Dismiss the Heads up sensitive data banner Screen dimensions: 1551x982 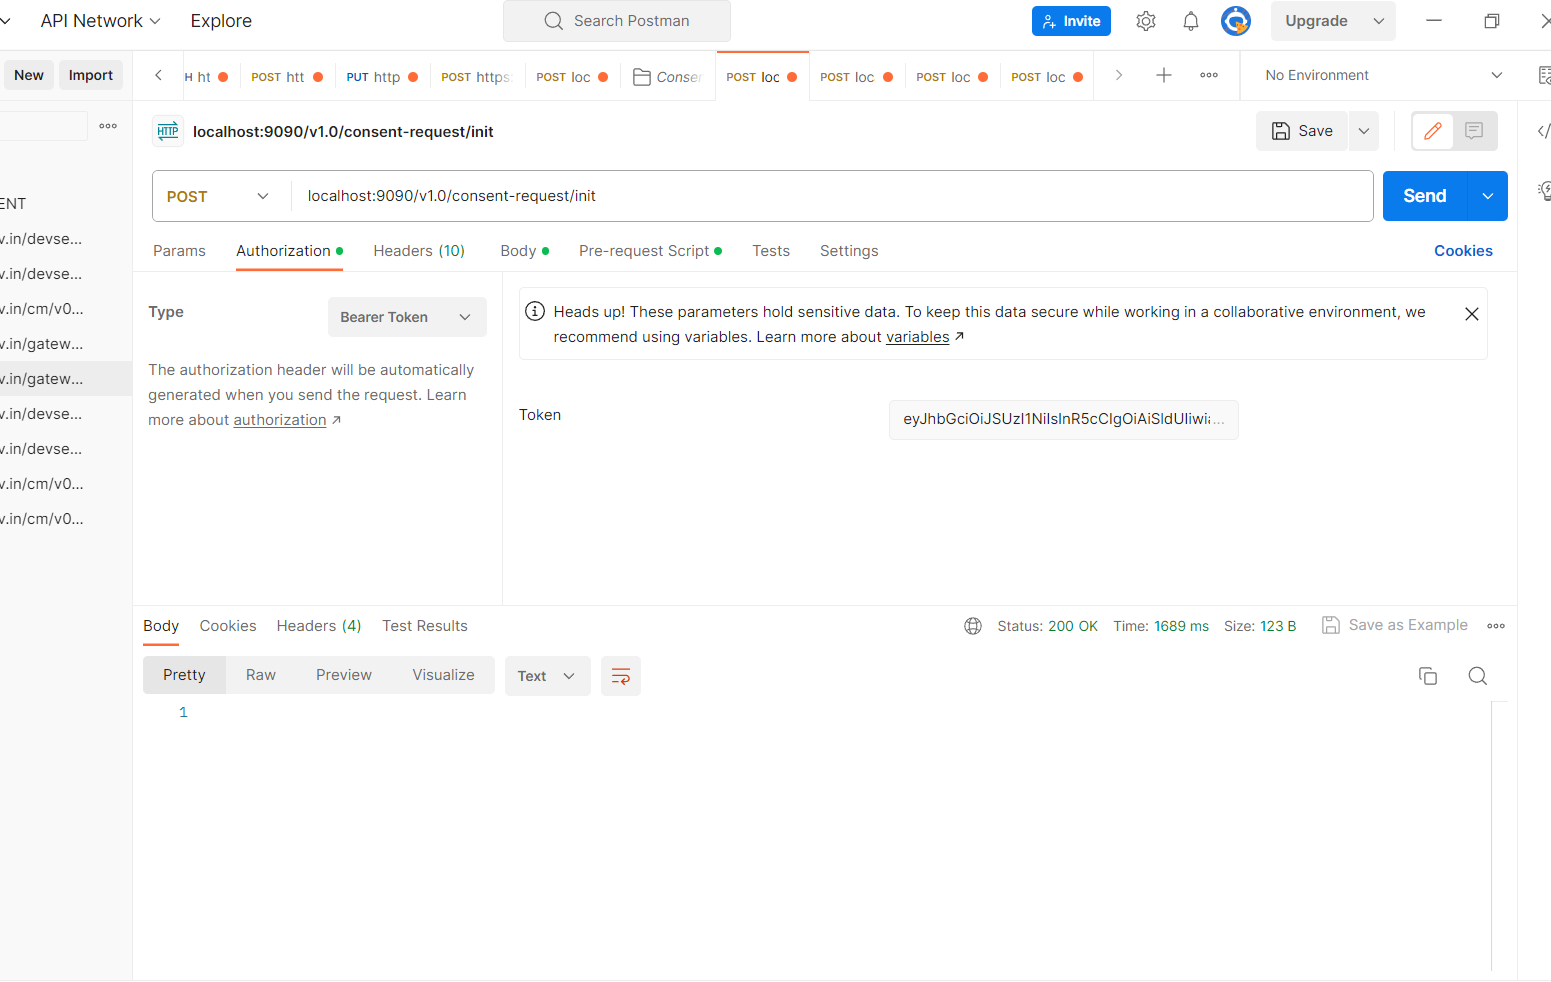point(1471,314)
